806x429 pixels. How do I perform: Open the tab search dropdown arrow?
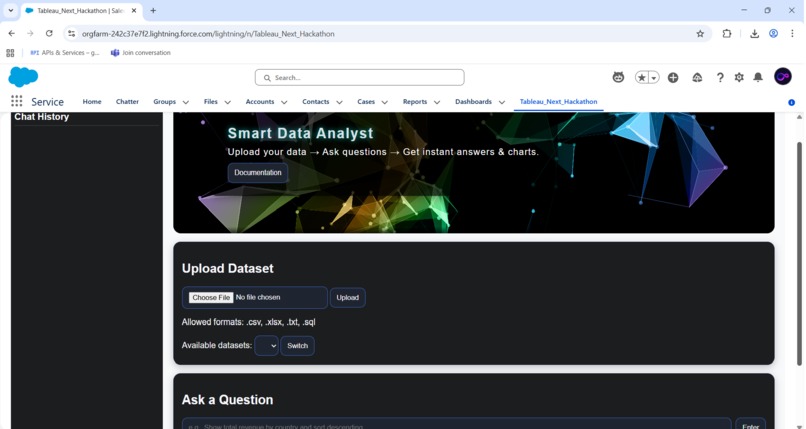(10, 10)
